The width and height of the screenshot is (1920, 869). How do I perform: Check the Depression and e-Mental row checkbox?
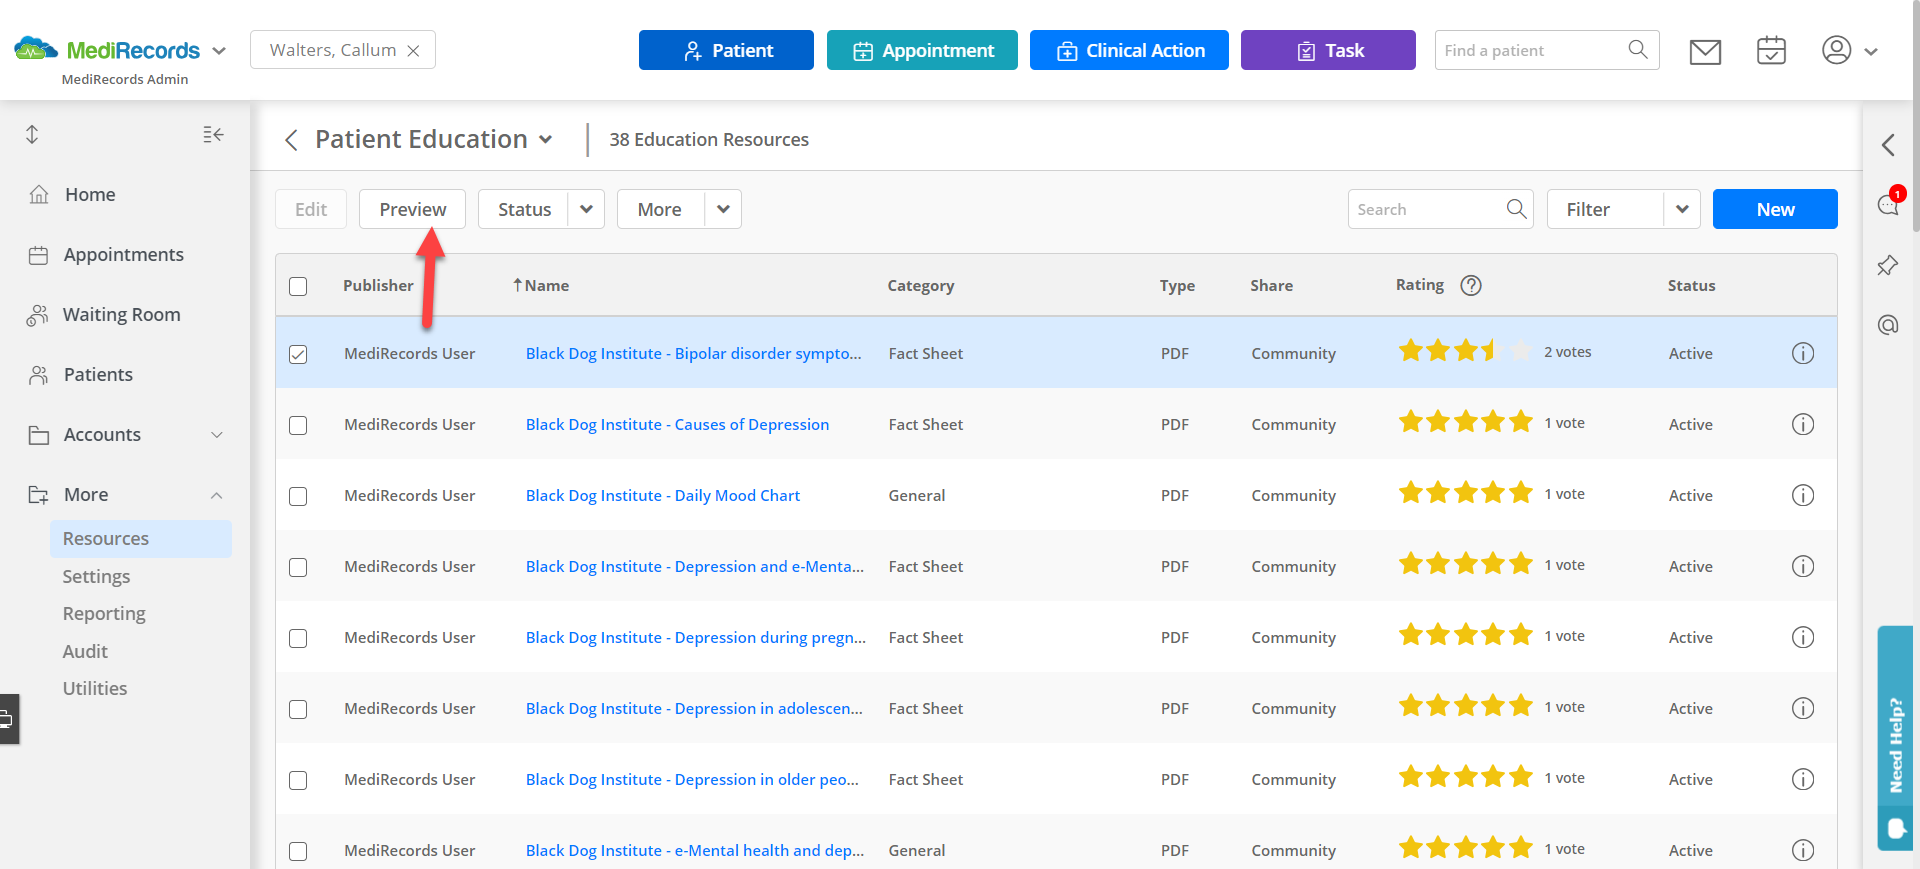(298, 567)
